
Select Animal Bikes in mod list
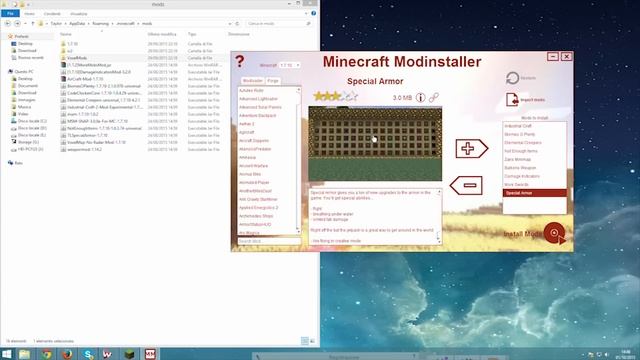(250, 174)
